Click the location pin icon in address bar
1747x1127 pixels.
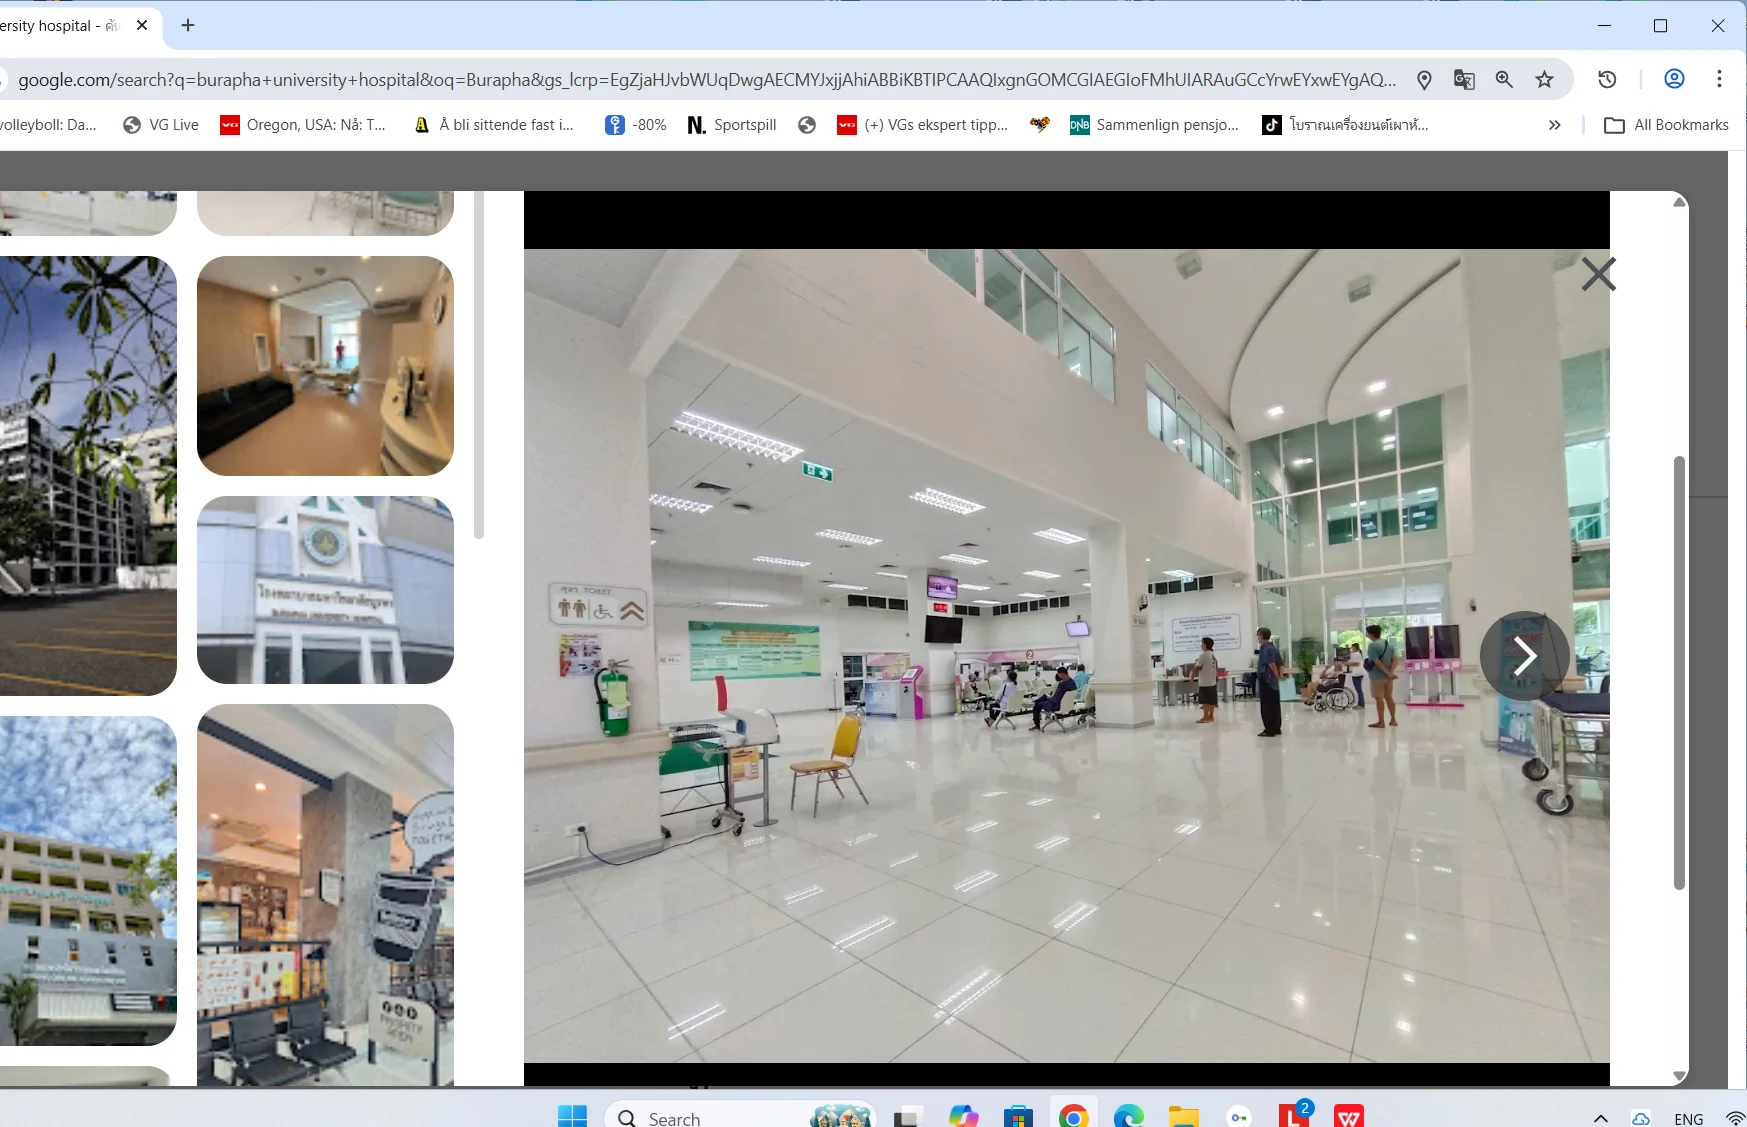[1424, 79]
